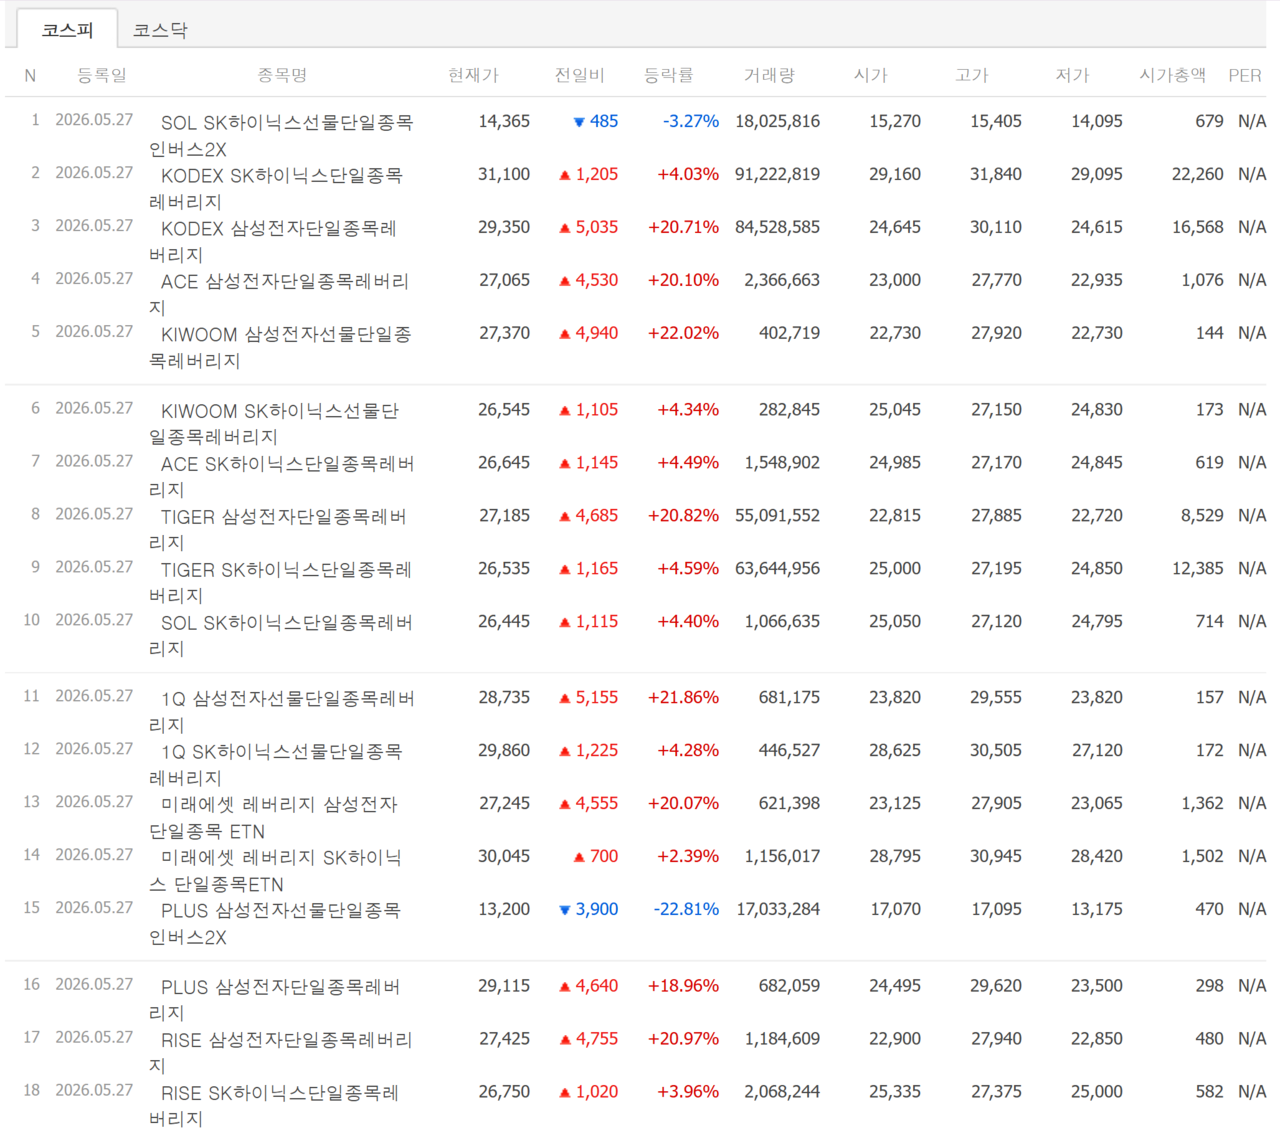Select the volume value 55,091,552

click(778, 515)
